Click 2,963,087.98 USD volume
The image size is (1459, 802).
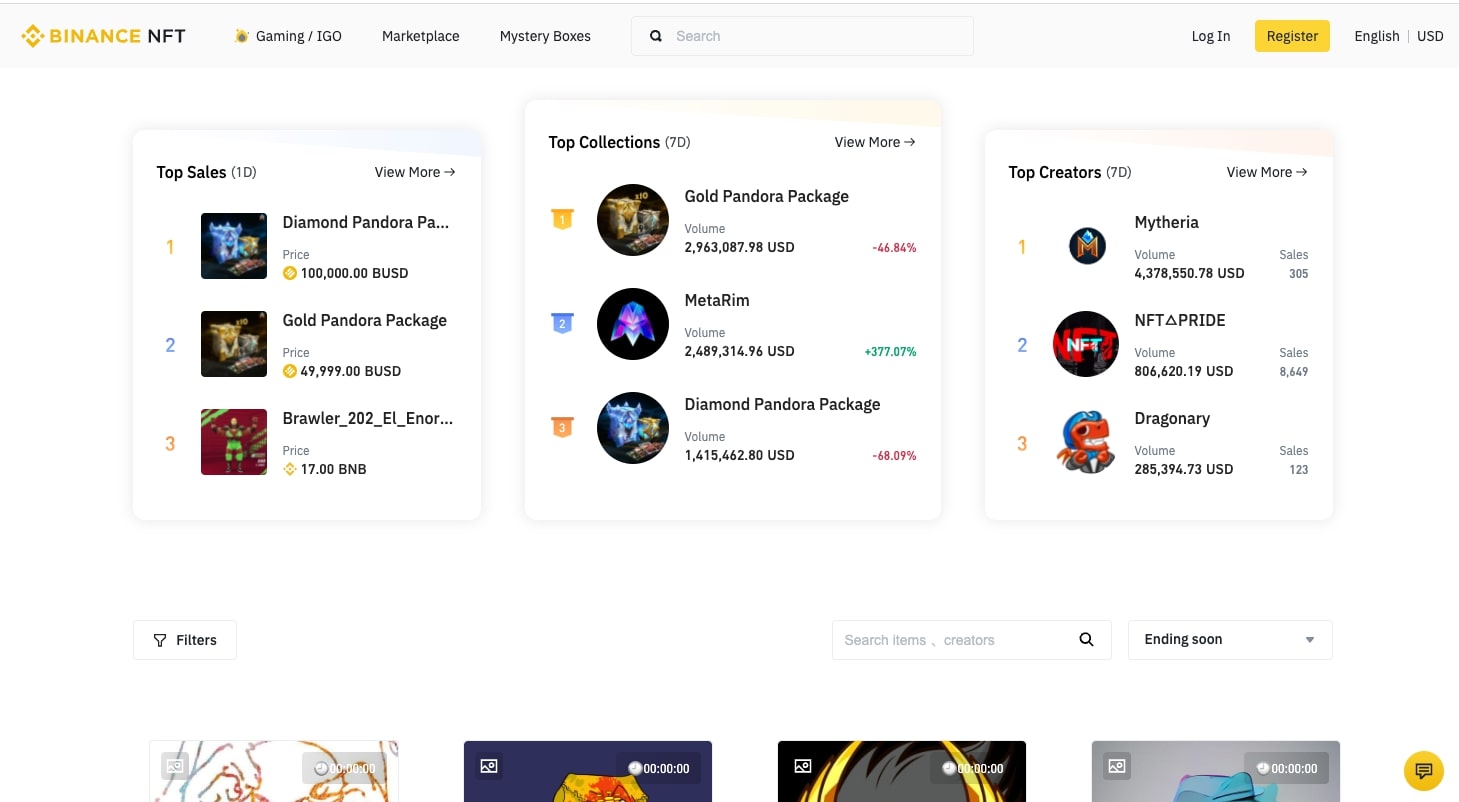[x=739, y=247]
